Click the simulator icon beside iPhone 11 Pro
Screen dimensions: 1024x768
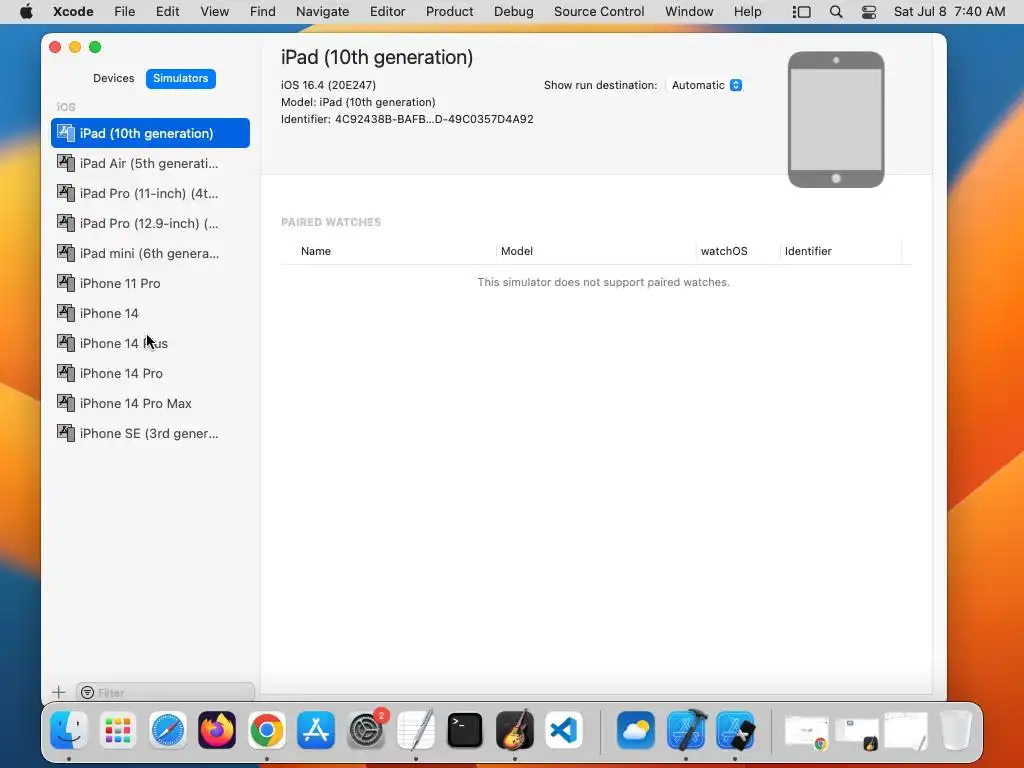click(x=66, y=283)
